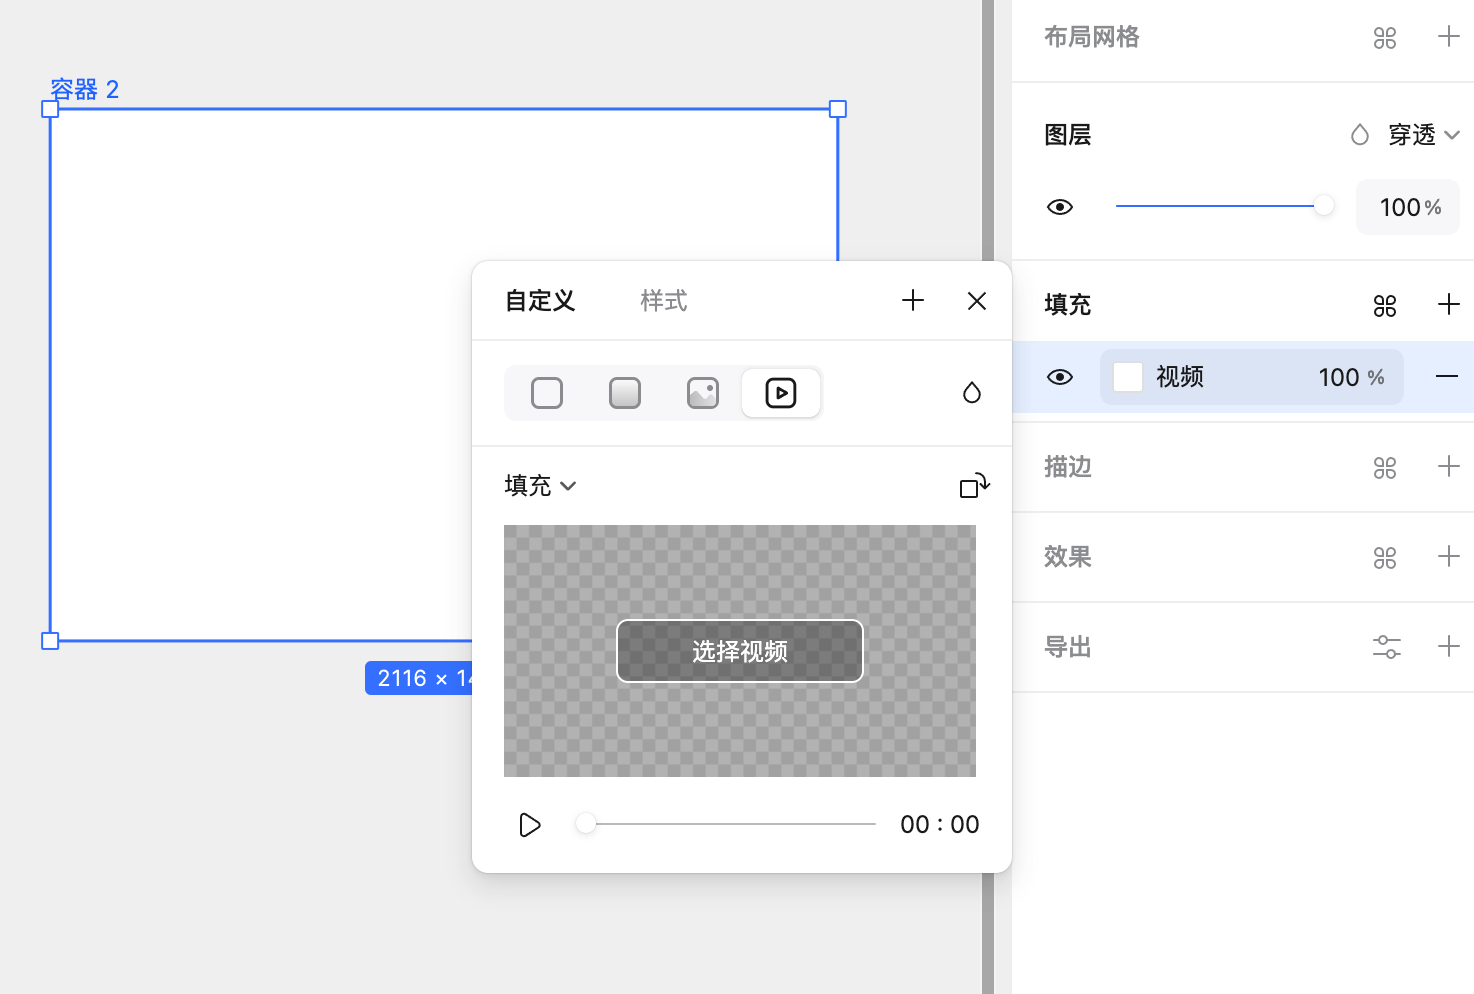Select the image fill type icon
1474x994 pixels.
tap(703, 393)
